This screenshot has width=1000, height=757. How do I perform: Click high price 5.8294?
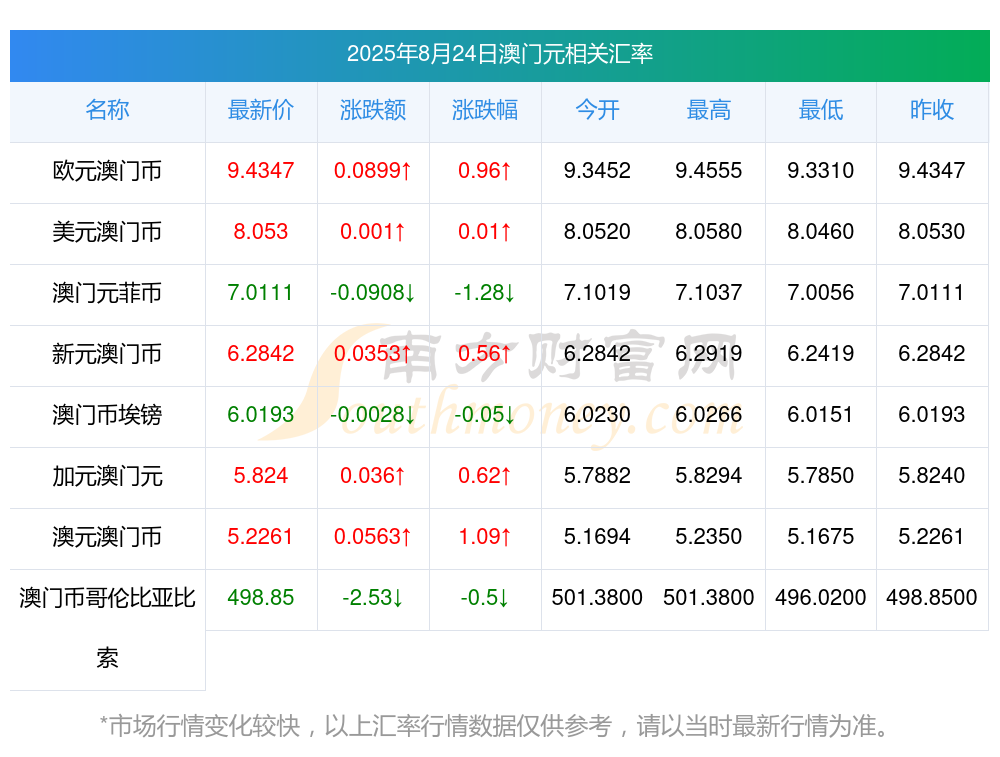click(x=709, y=476)
